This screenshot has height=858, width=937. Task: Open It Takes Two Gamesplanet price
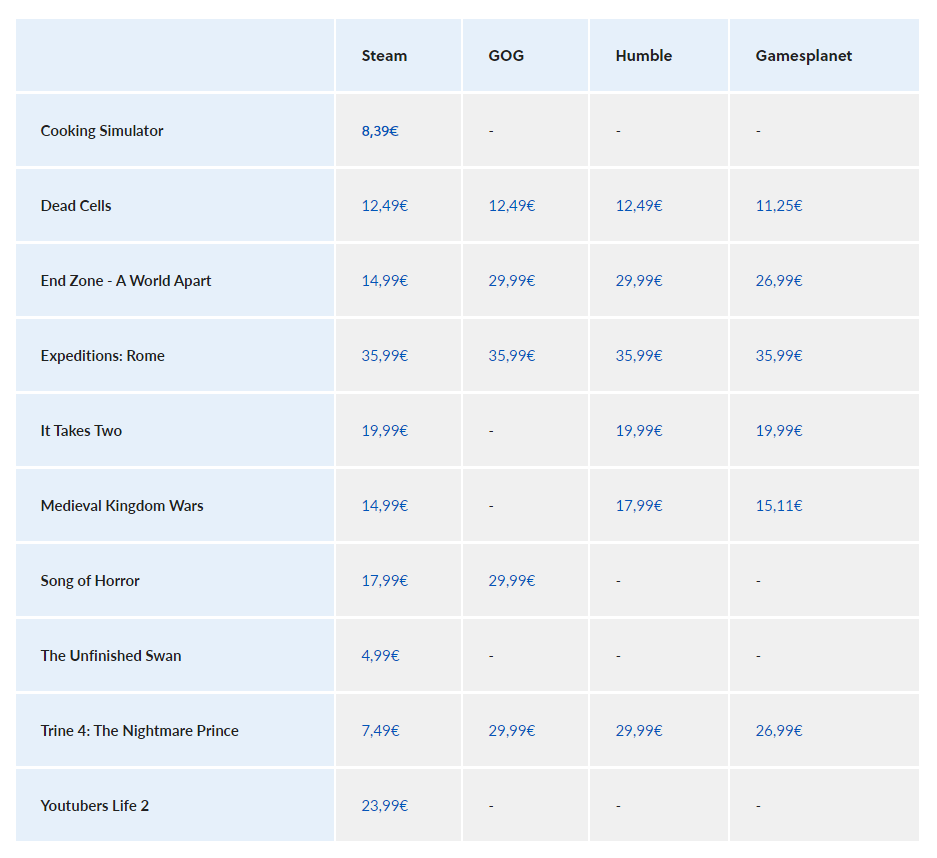click(779, 431)
